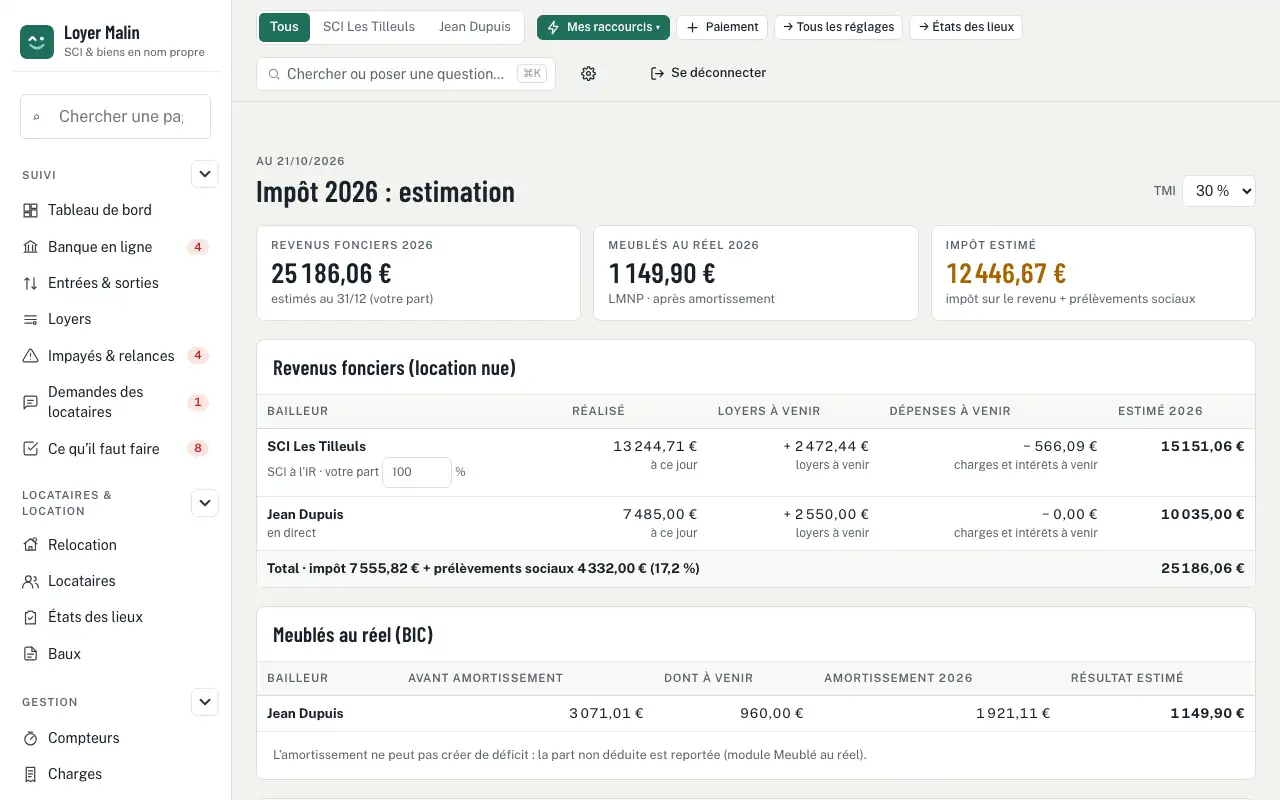Click the magnifier icon in top search bar
The height and width of the screenshot is (800, 1280).
(x=273, y=74)
